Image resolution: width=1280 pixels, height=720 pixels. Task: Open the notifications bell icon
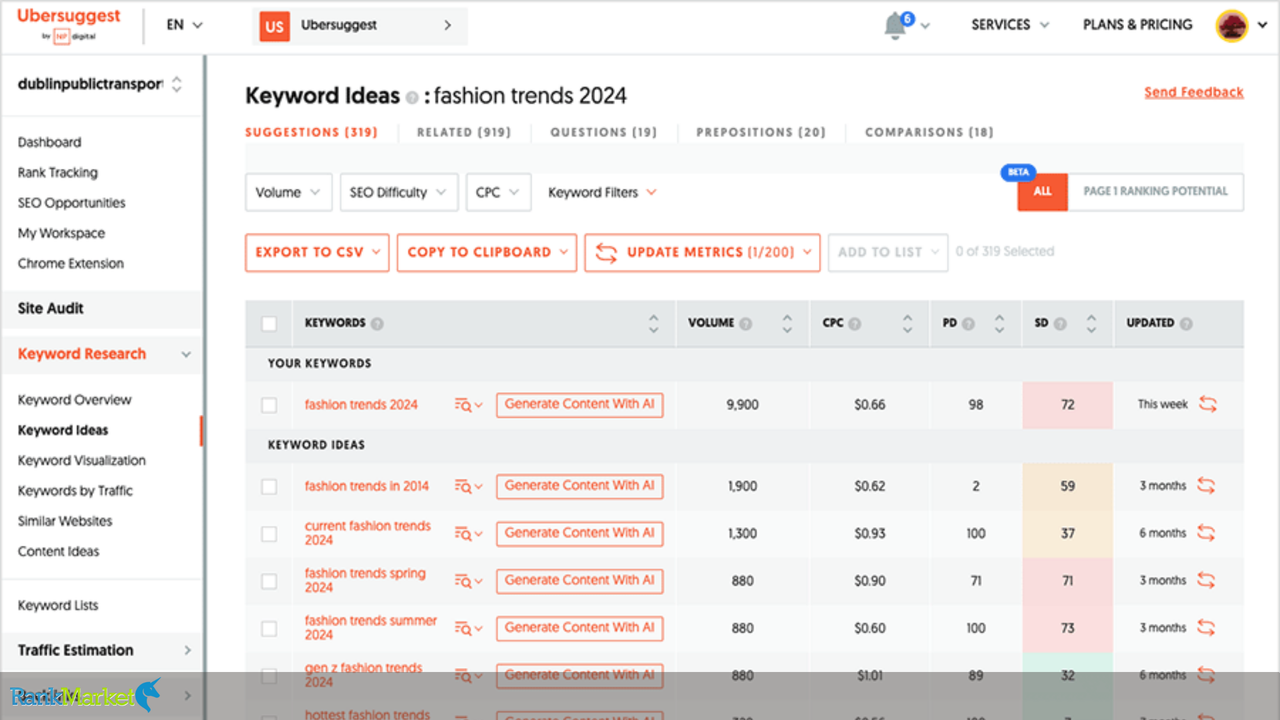coord(895,26)
